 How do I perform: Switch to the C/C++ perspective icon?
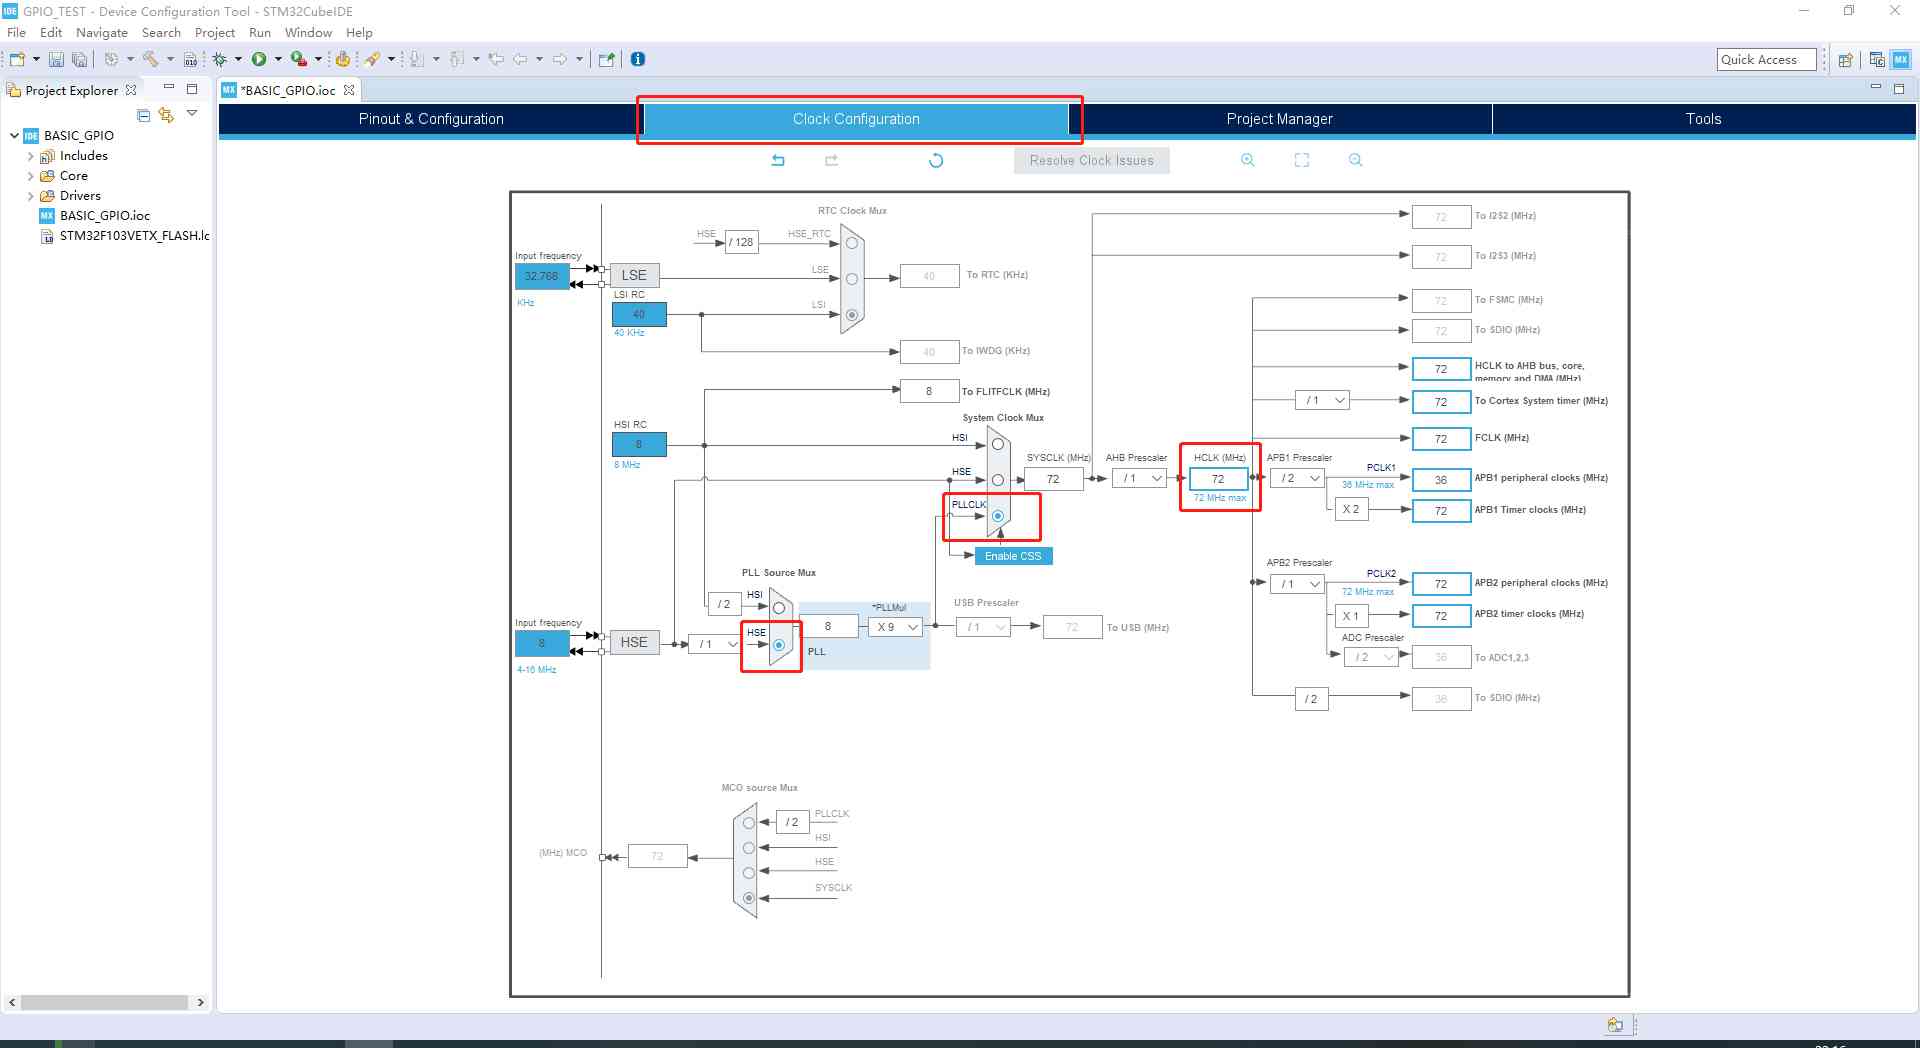(x=1877, y=60)
